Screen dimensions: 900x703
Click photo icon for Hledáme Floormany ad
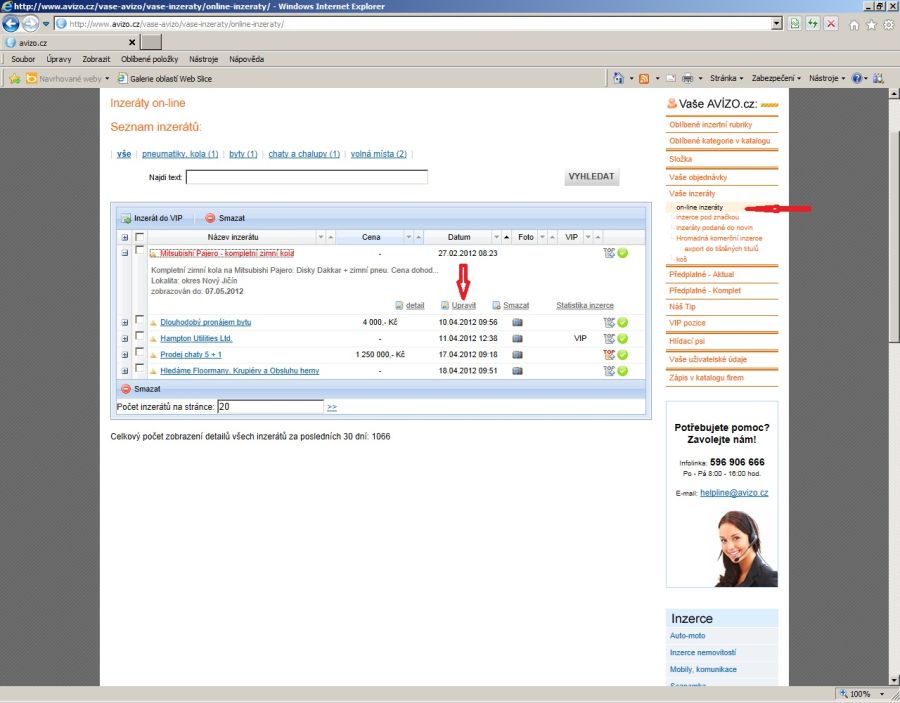(517, 371)
